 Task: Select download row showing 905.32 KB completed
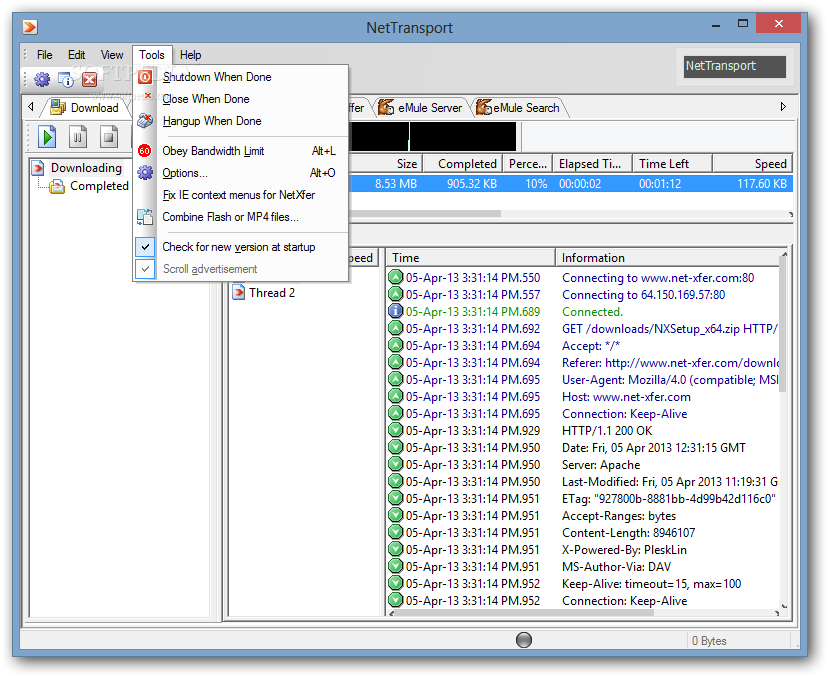[570, 184]
